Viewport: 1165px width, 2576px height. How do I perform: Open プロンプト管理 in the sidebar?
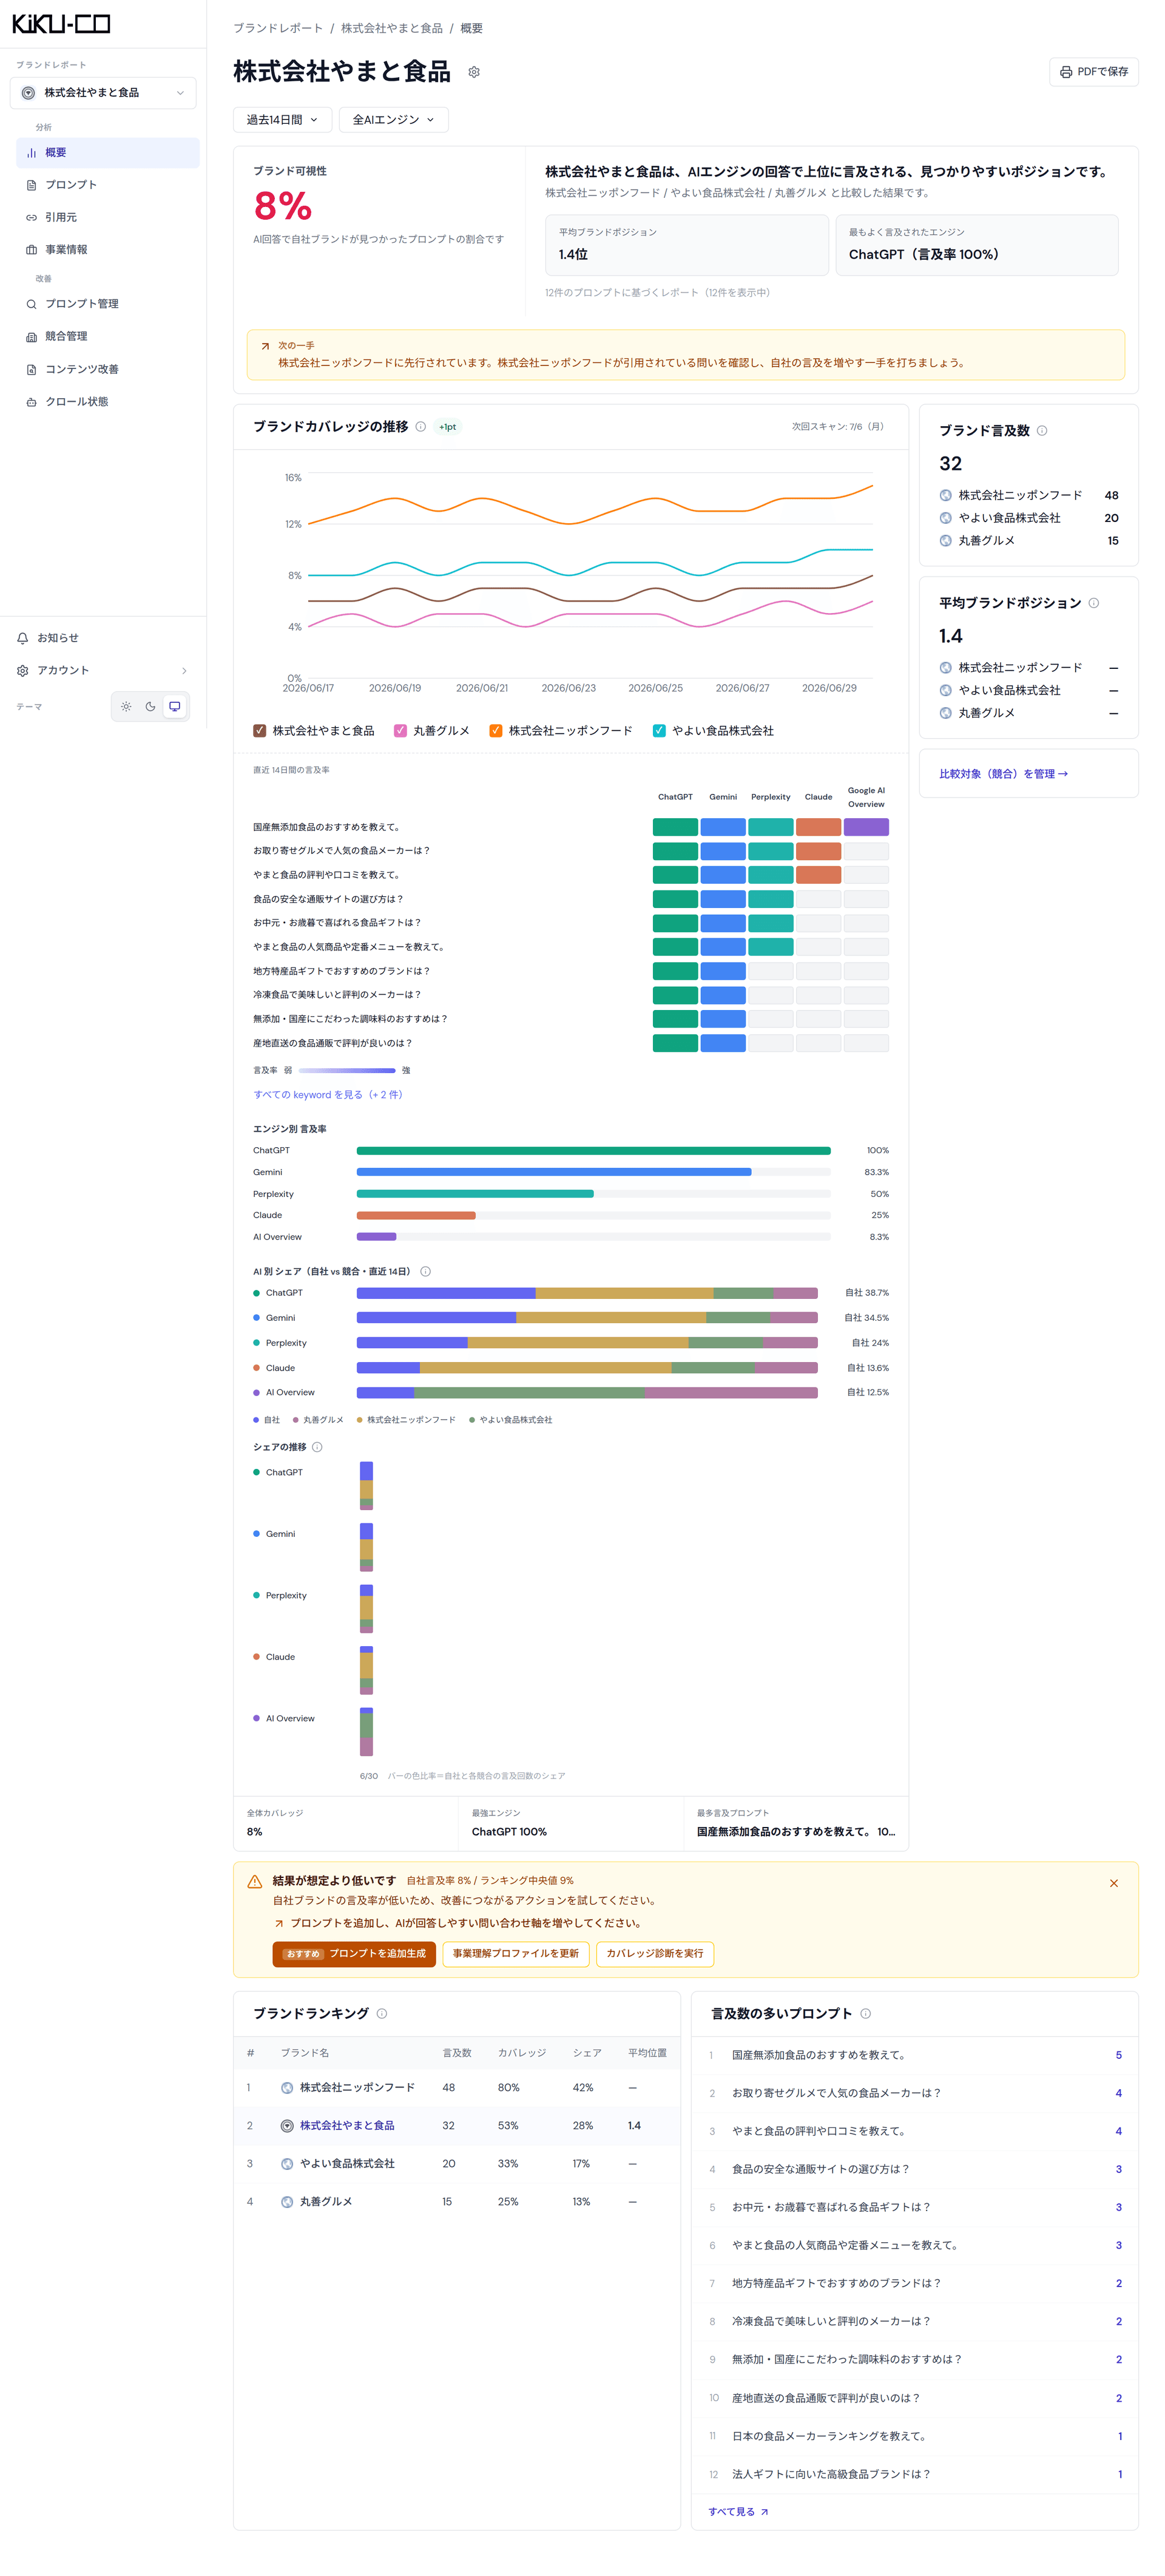coord(82,304)
